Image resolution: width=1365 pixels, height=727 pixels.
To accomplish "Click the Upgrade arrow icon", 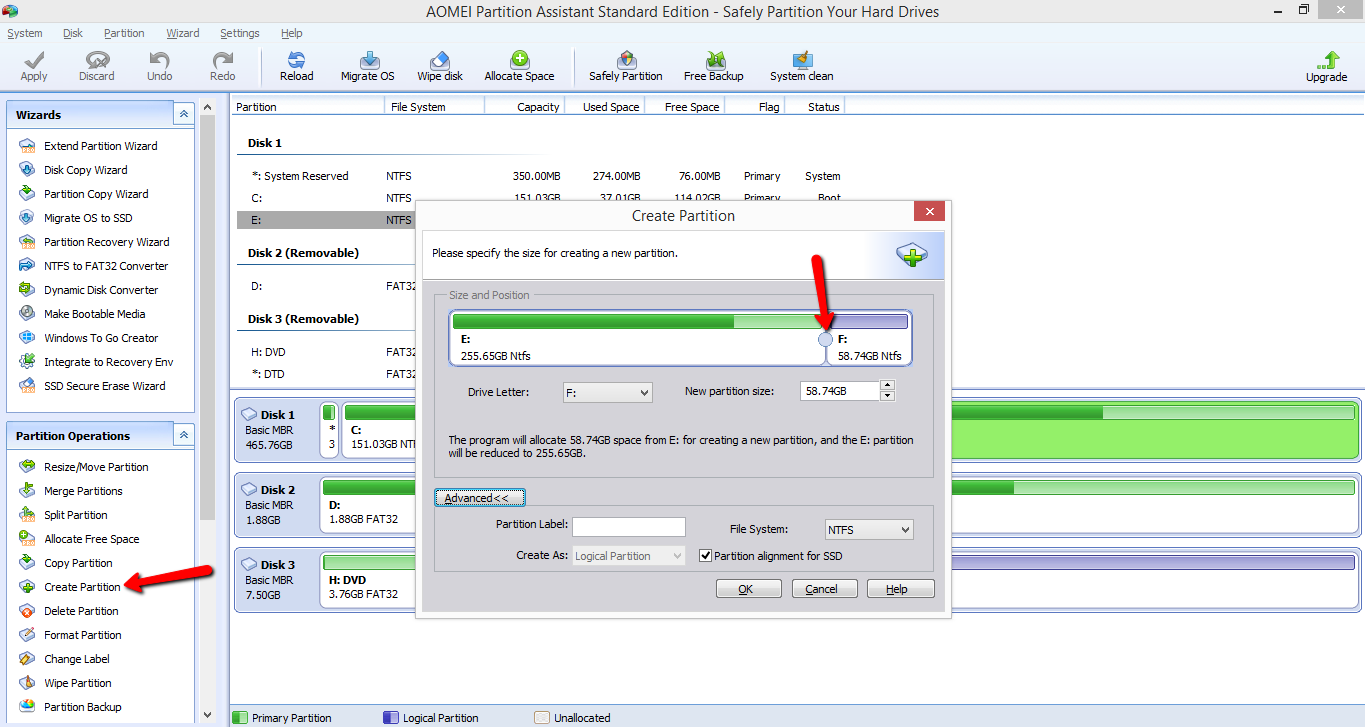I will pyautogui.click(x=1327, y=60).
